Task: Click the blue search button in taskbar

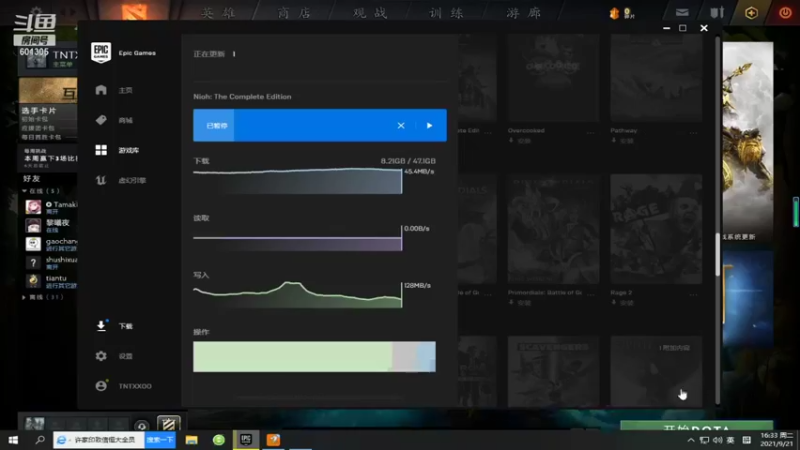Action: point(160,440)
